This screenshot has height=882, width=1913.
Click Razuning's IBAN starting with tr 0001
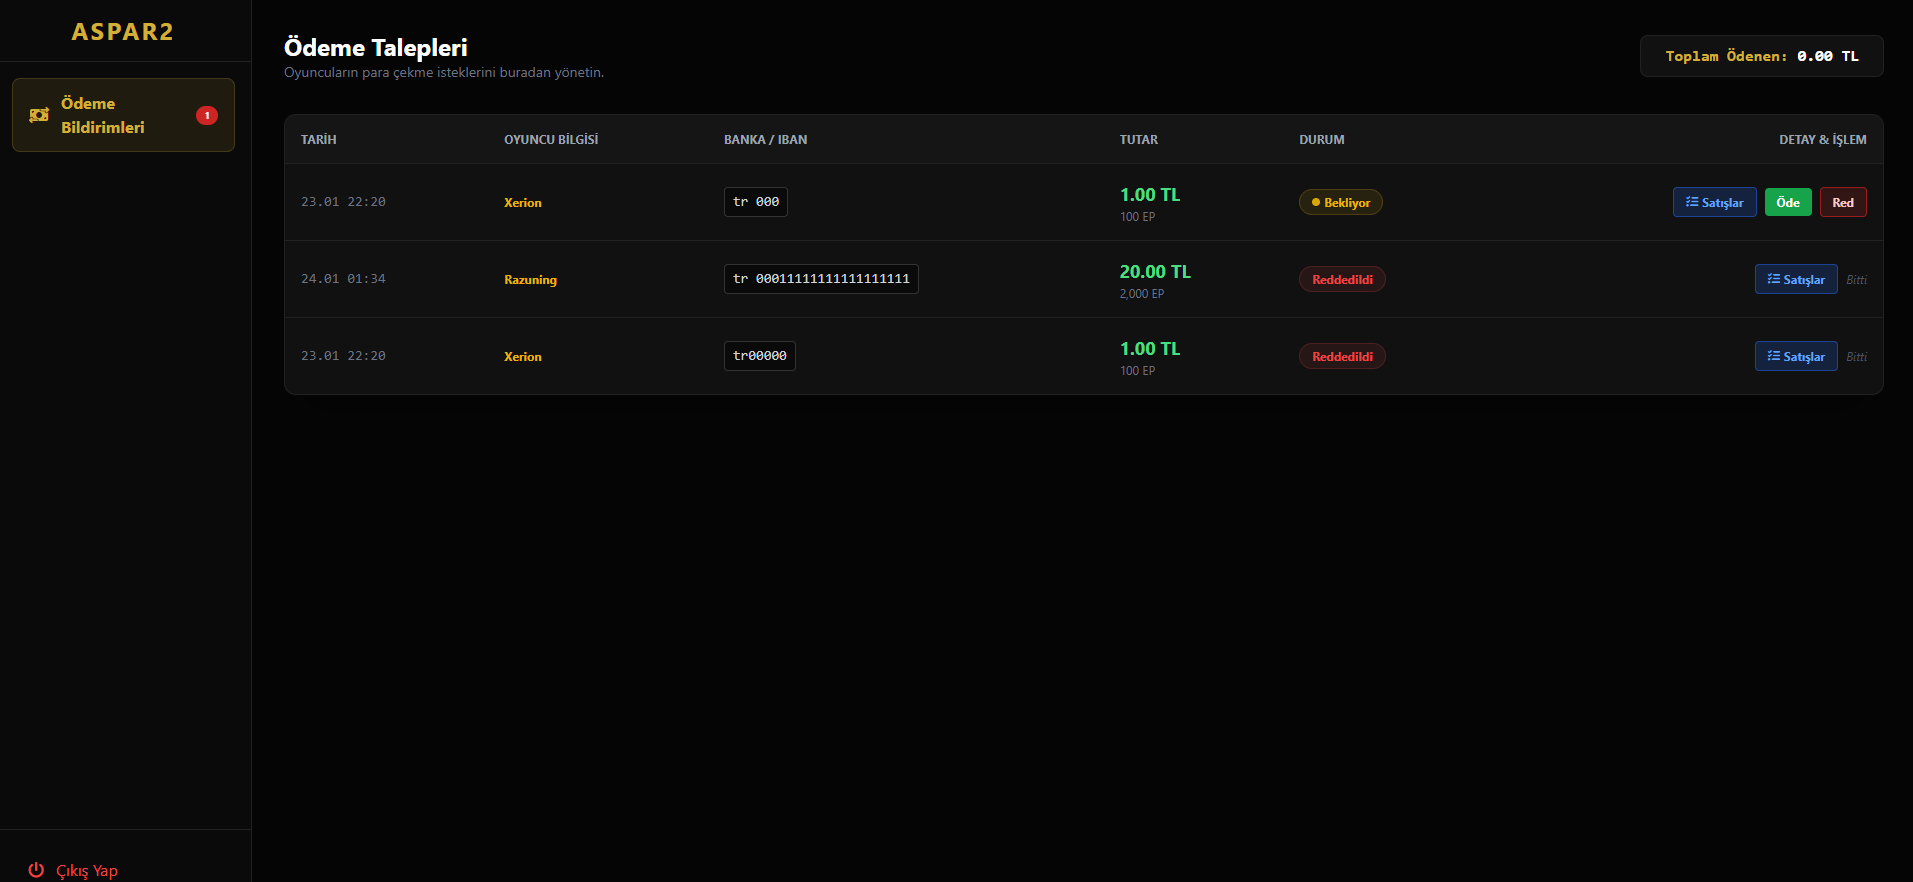coord(820,279)
